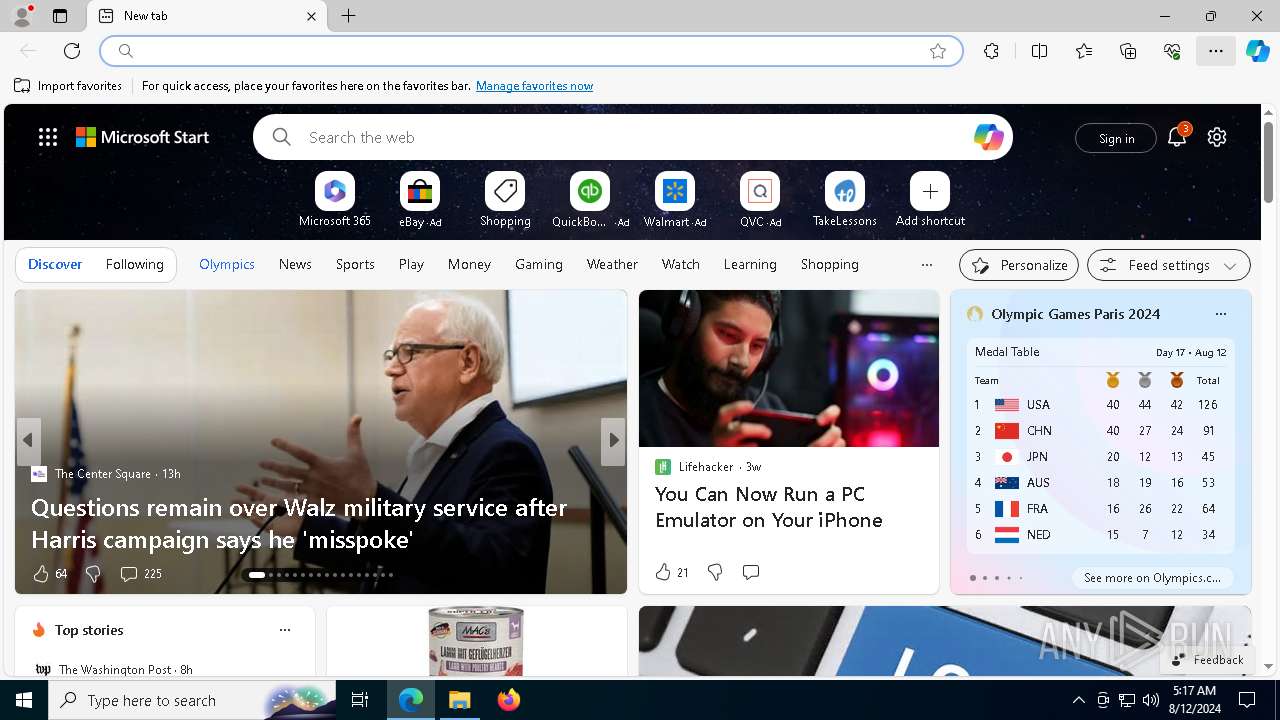Viewport: 1280px width, 720px height.
Task: Switch to the Discover tab
Action: (x=55, y=264)
